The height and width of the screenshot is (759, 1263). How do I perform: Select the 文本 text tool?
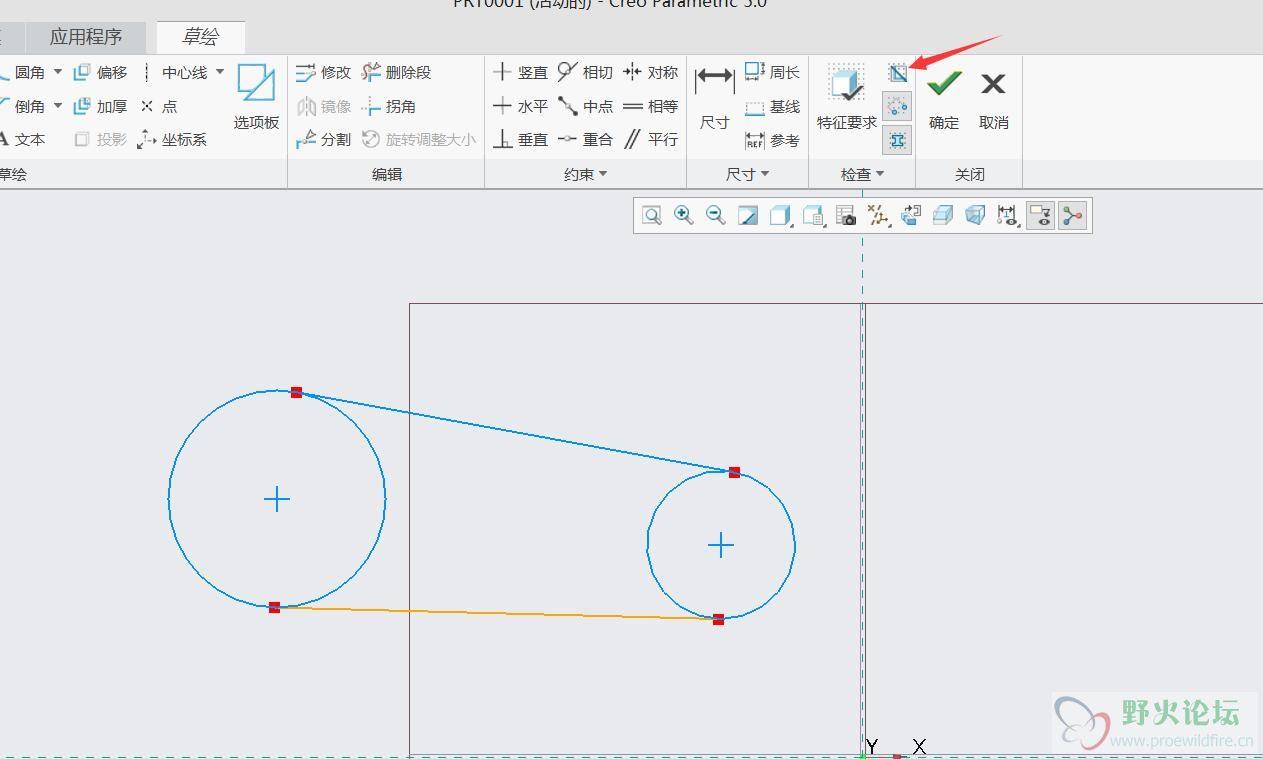(22, 139)
